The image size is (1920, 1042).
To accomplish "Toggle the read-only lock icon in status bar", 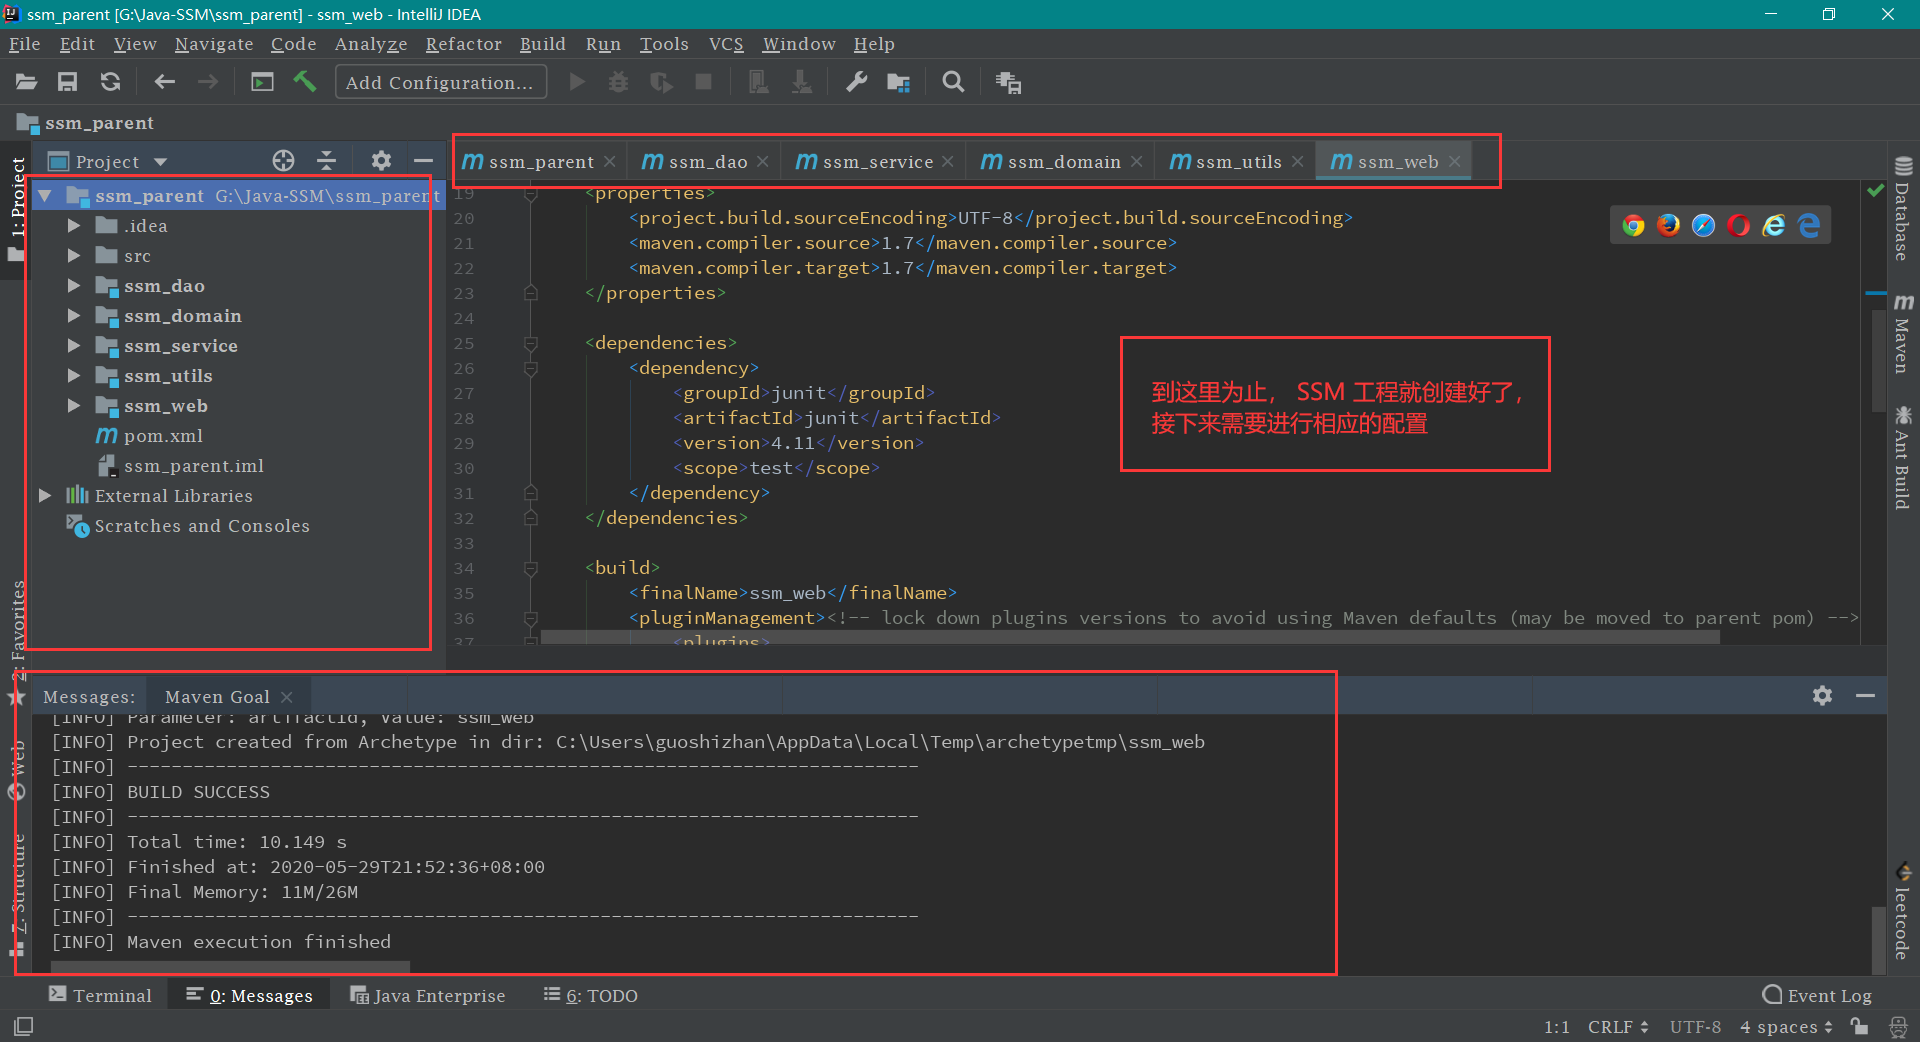I will coord(1859,1026).
